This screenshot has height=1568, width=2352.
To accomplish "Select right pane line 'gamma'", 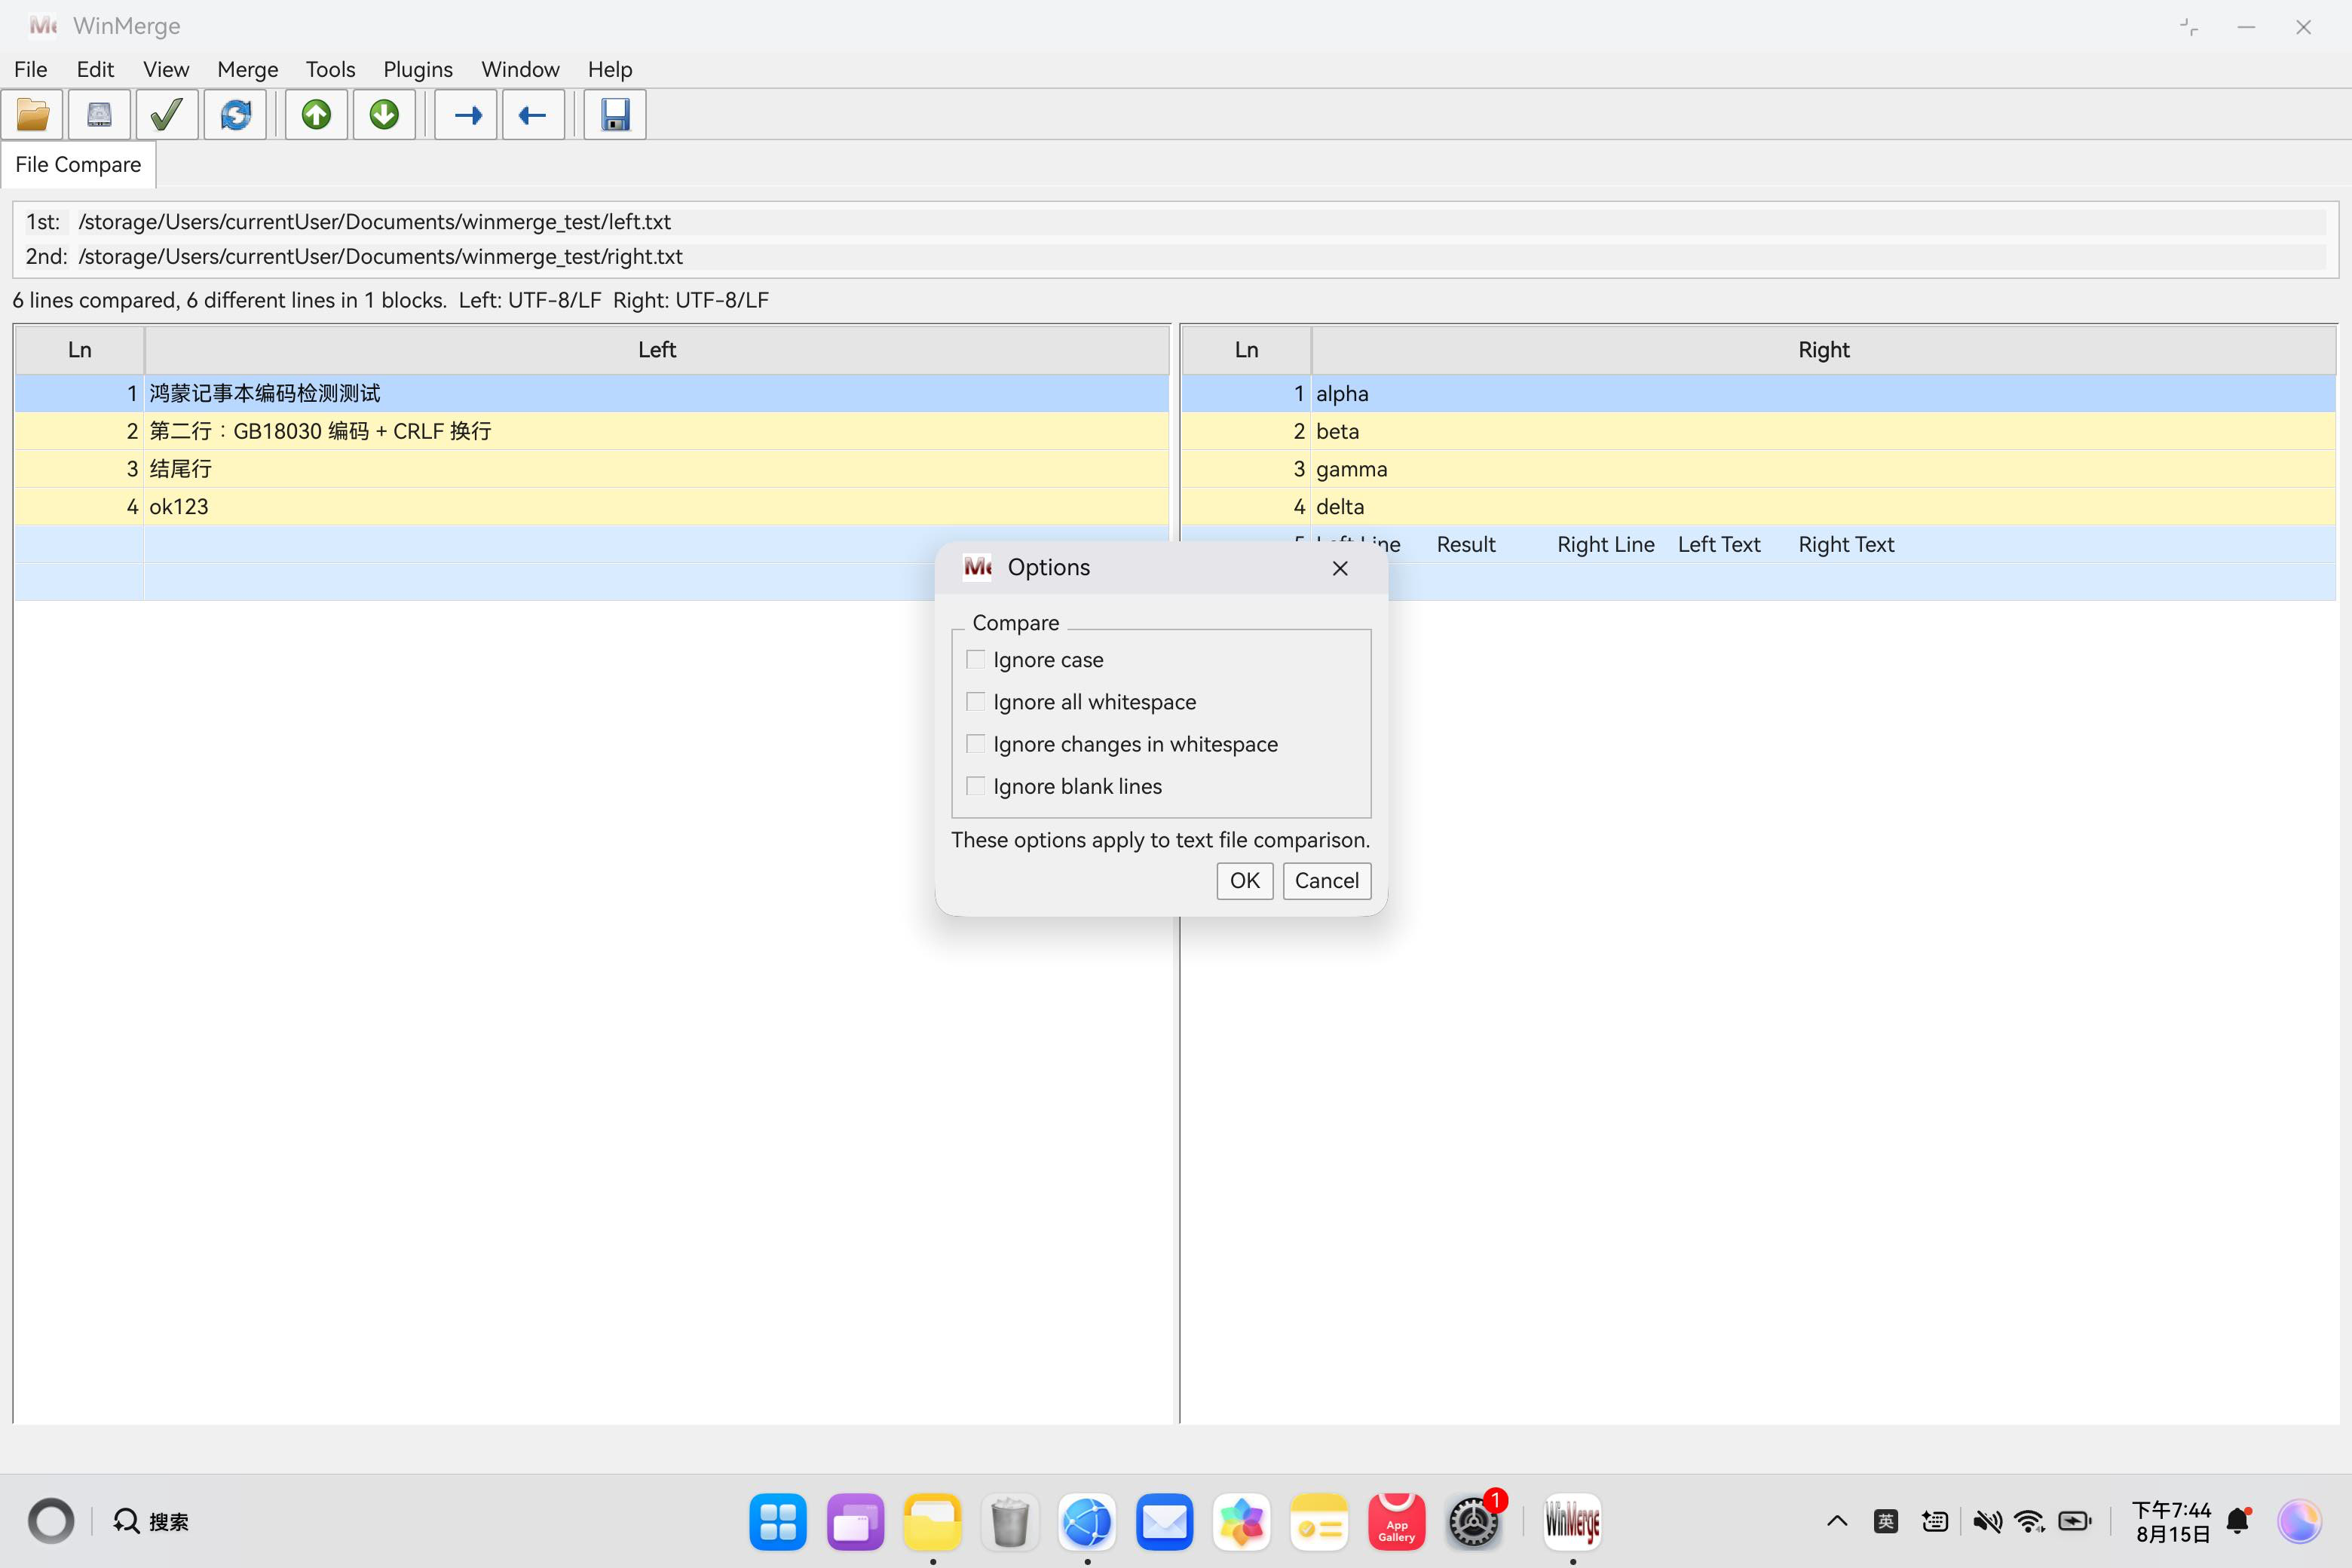I will pyautogui.click(x=1759, y=469).
